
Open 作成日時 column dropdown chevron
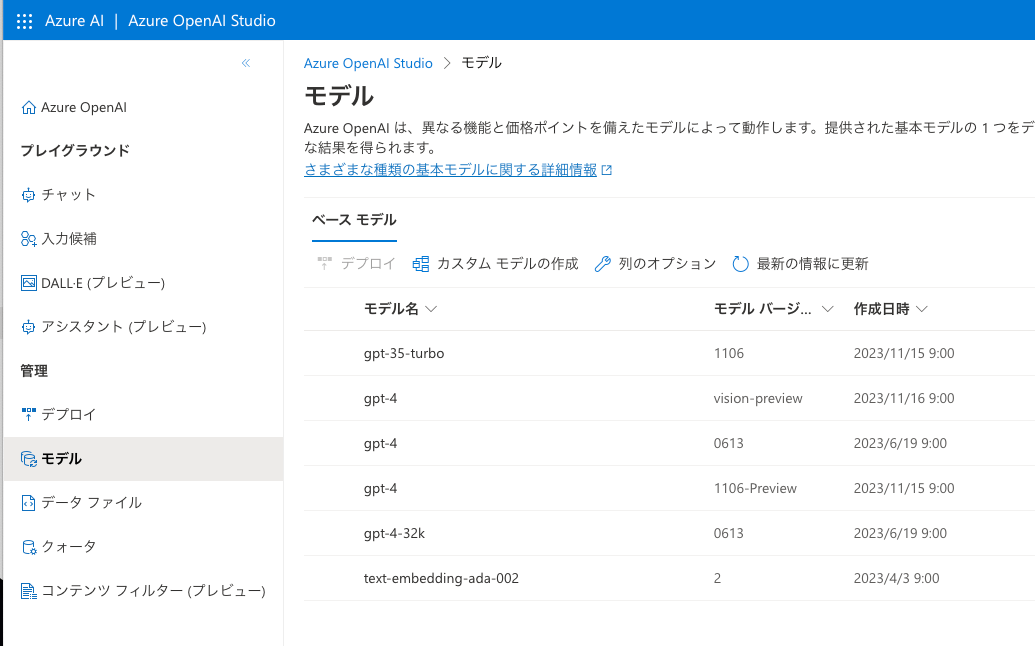(922, 309)
